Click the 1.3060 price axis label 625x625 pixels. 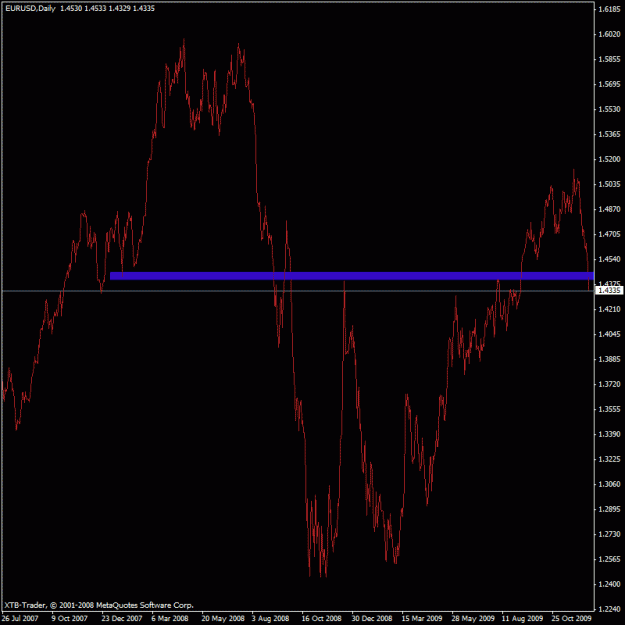[x=609, y=484]
